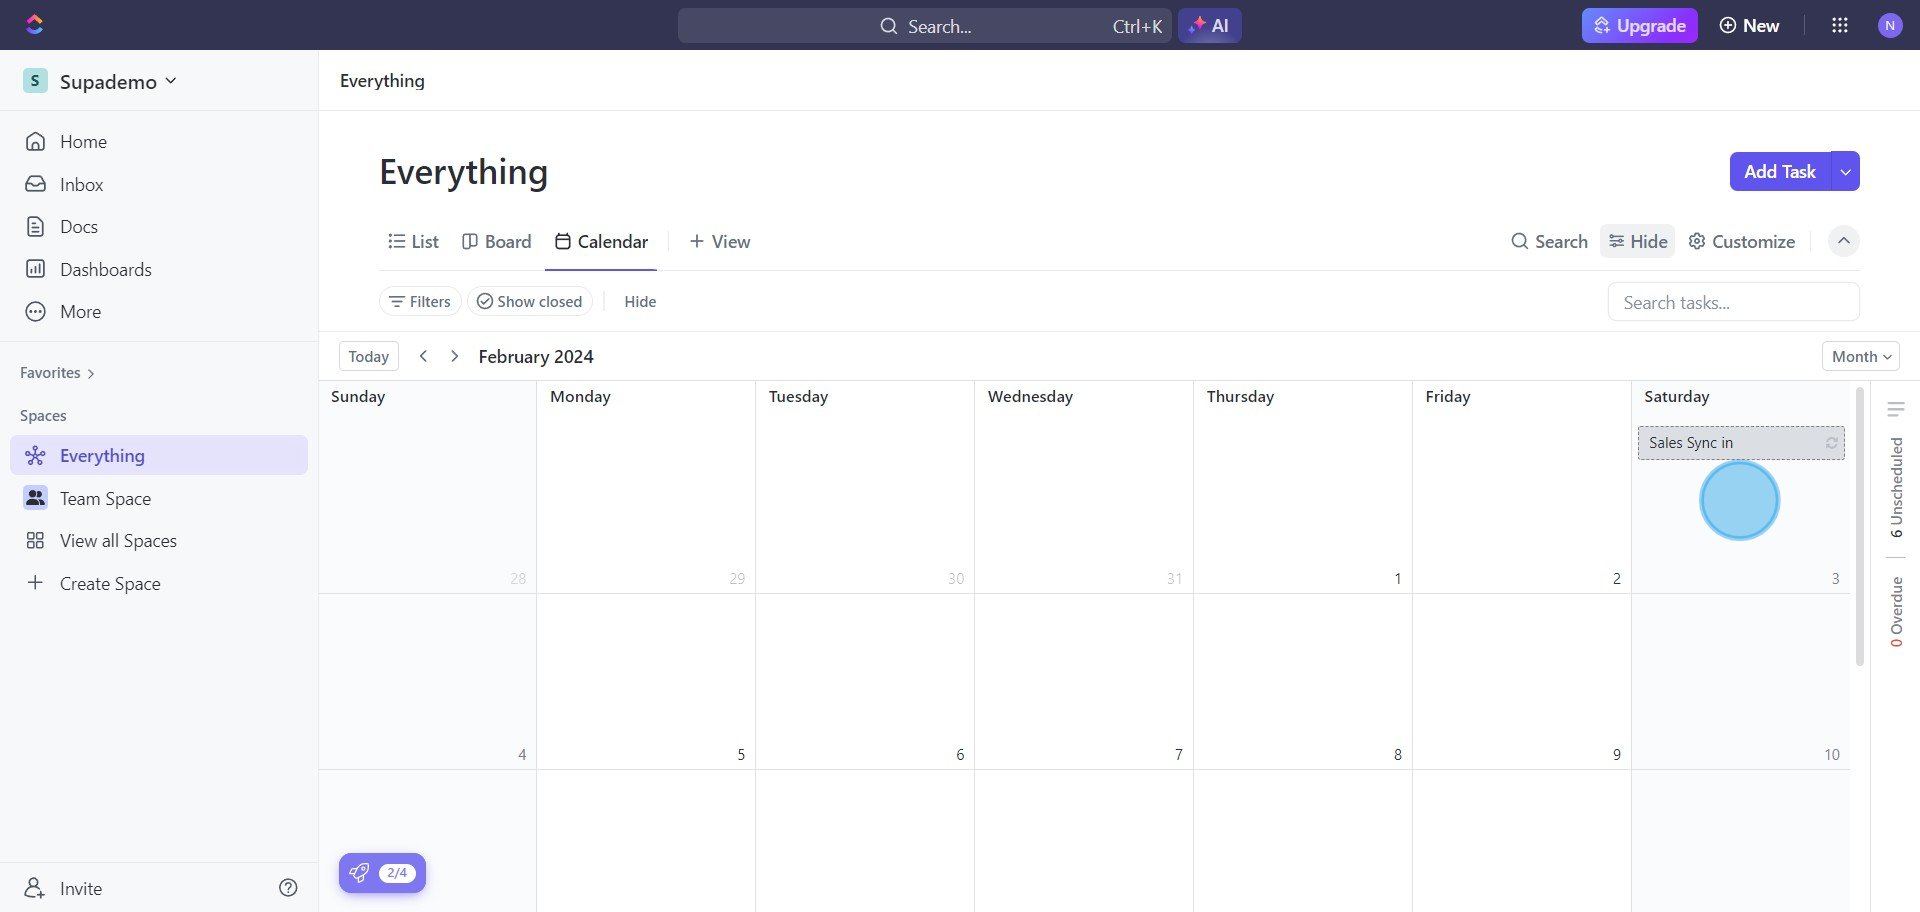
Task: Open the Supademo workspace dropdown
Action: pyautogui.click(x=100, y=81)
